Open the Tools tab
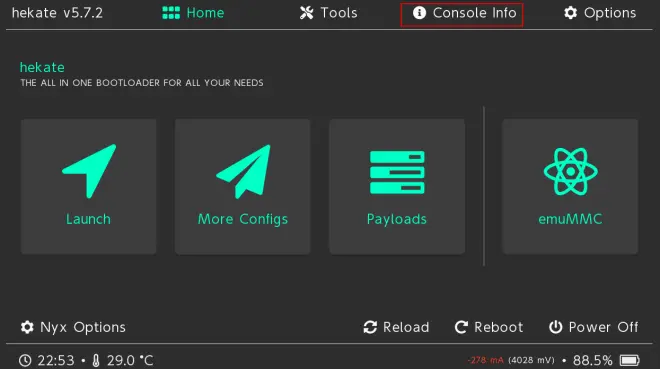The width and height of the screenshot is (660, 369). point(328,13)
